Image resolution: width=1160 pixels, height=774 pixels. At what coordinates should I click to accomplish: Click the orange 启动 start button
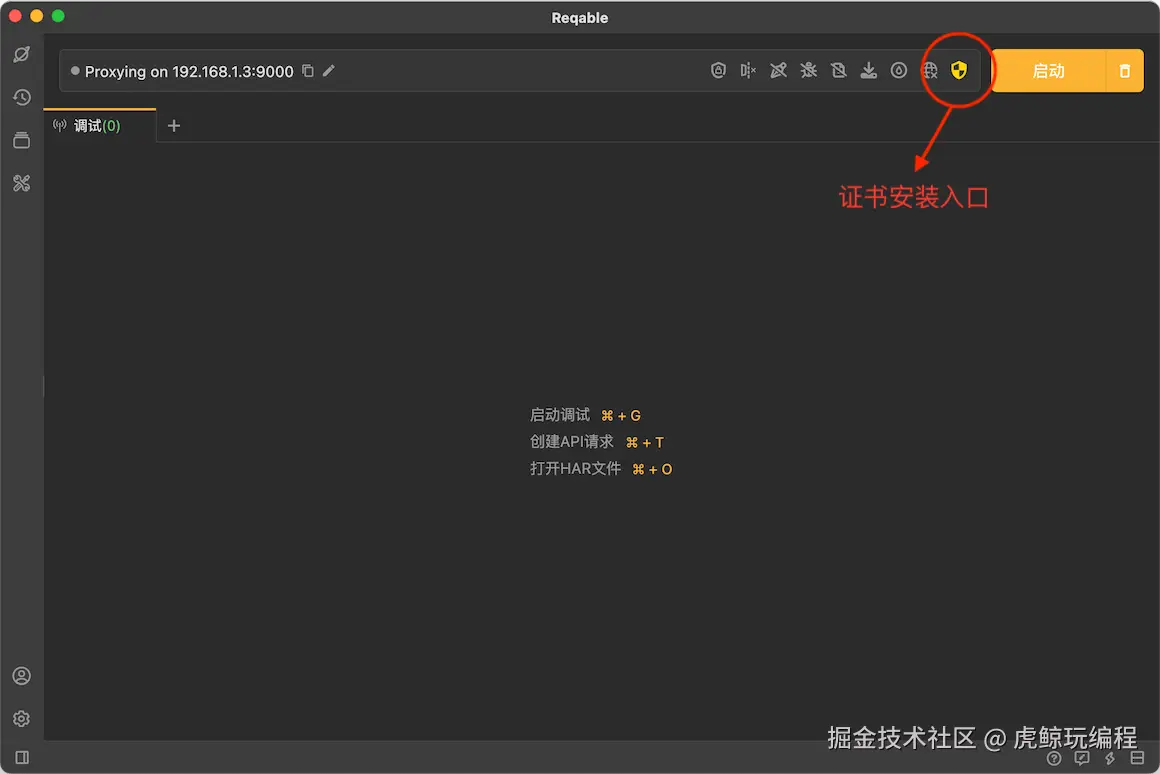point(1048,70)
